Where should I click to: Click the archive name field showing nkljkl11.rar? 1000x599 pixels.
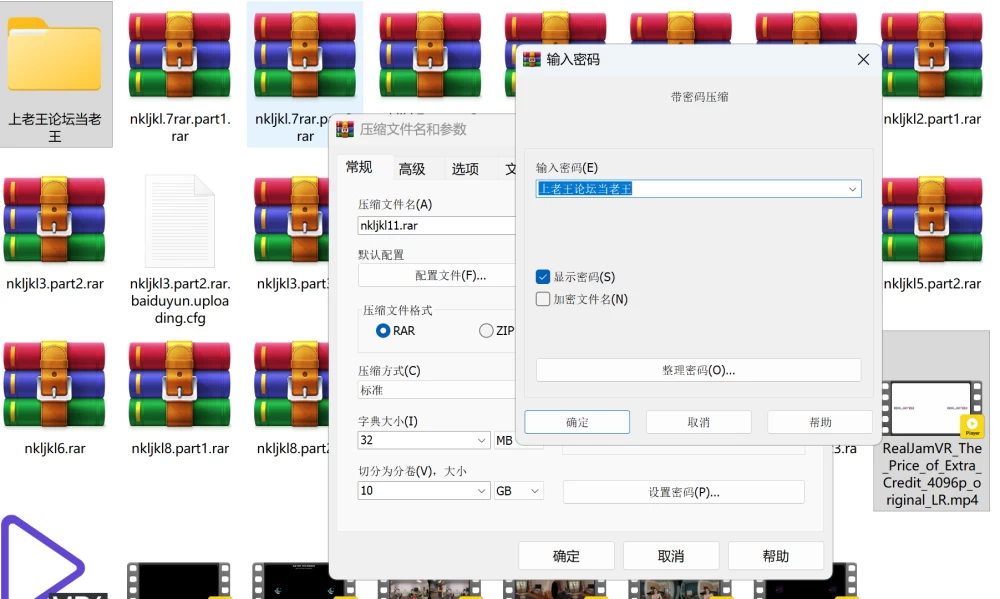pyautogui.click(x=436, y=225)
